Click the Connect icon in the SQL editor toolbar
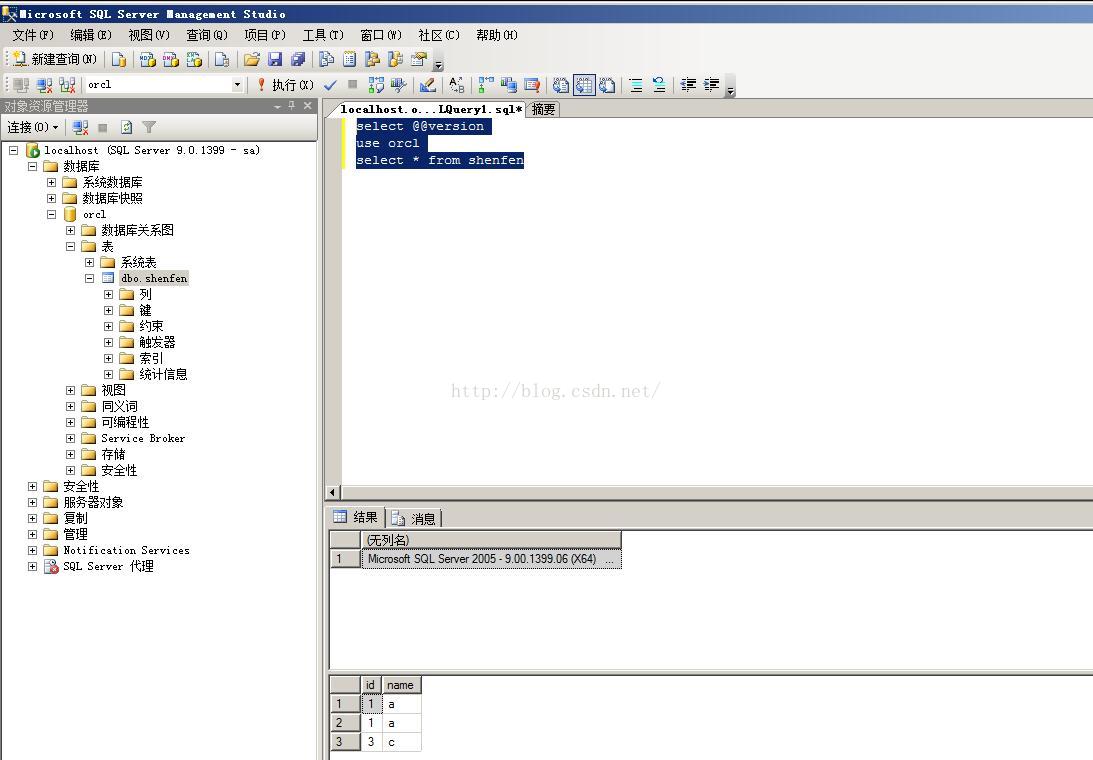This screenshot has width=1093, height=760. tap(21, 84)
